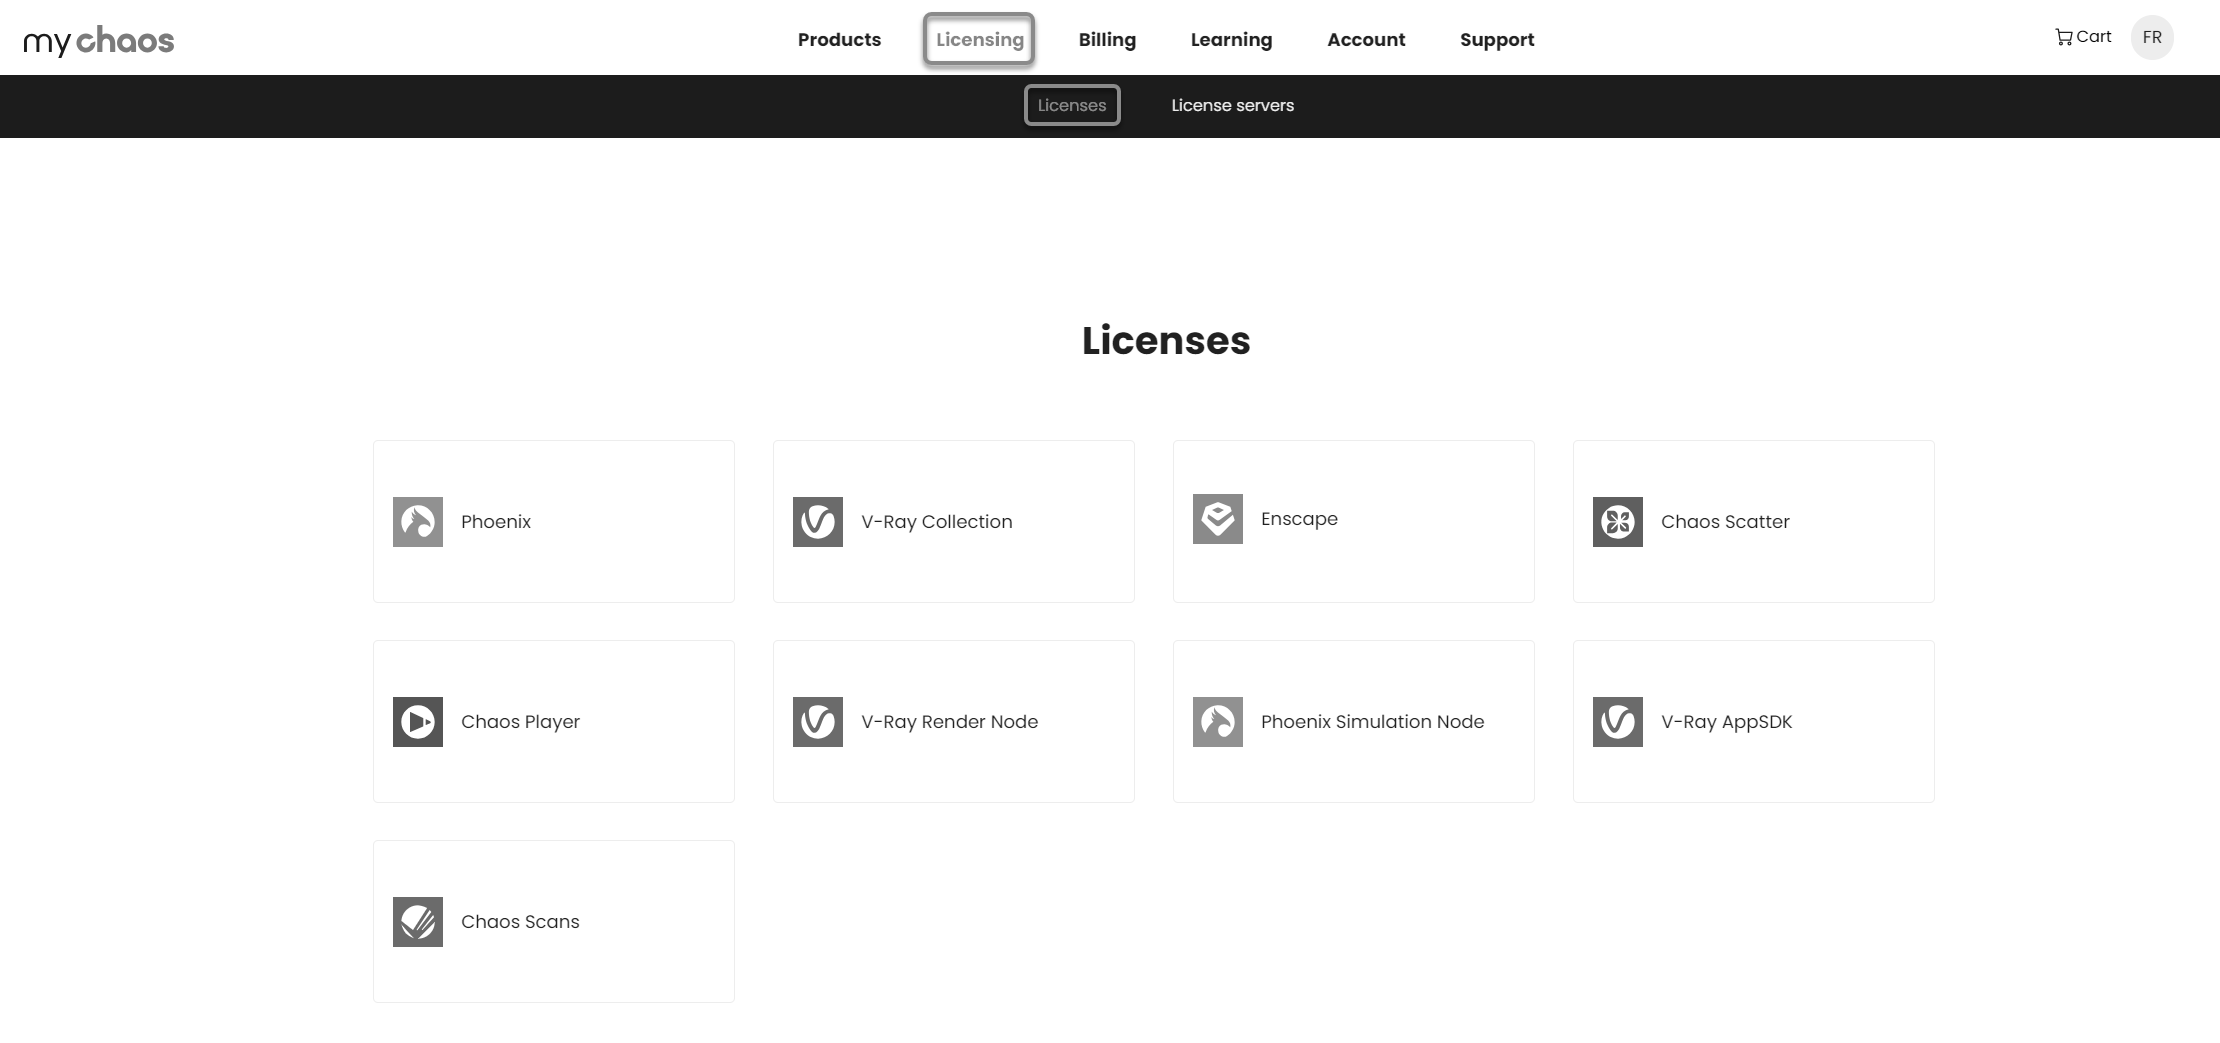Open V-Ray AppSDK license label
This screenshot has width=2220, height=1043.
pos(1726,722)
